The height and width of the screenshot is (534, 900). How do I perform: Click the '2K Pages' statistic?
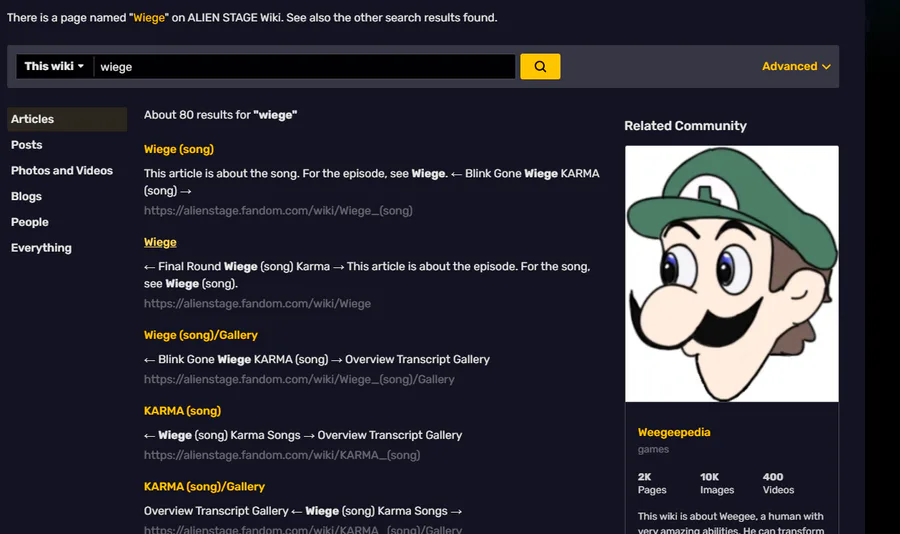(652, 483)
